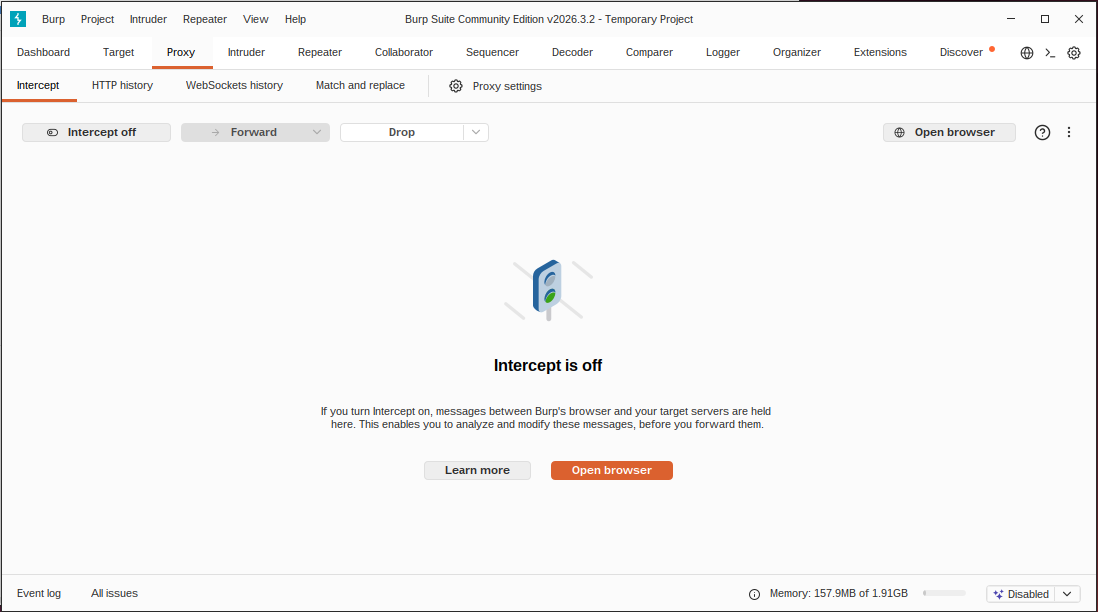Click the Drop button
Image resolution: width=1098 pixels, height=612 pixels.
402,132
